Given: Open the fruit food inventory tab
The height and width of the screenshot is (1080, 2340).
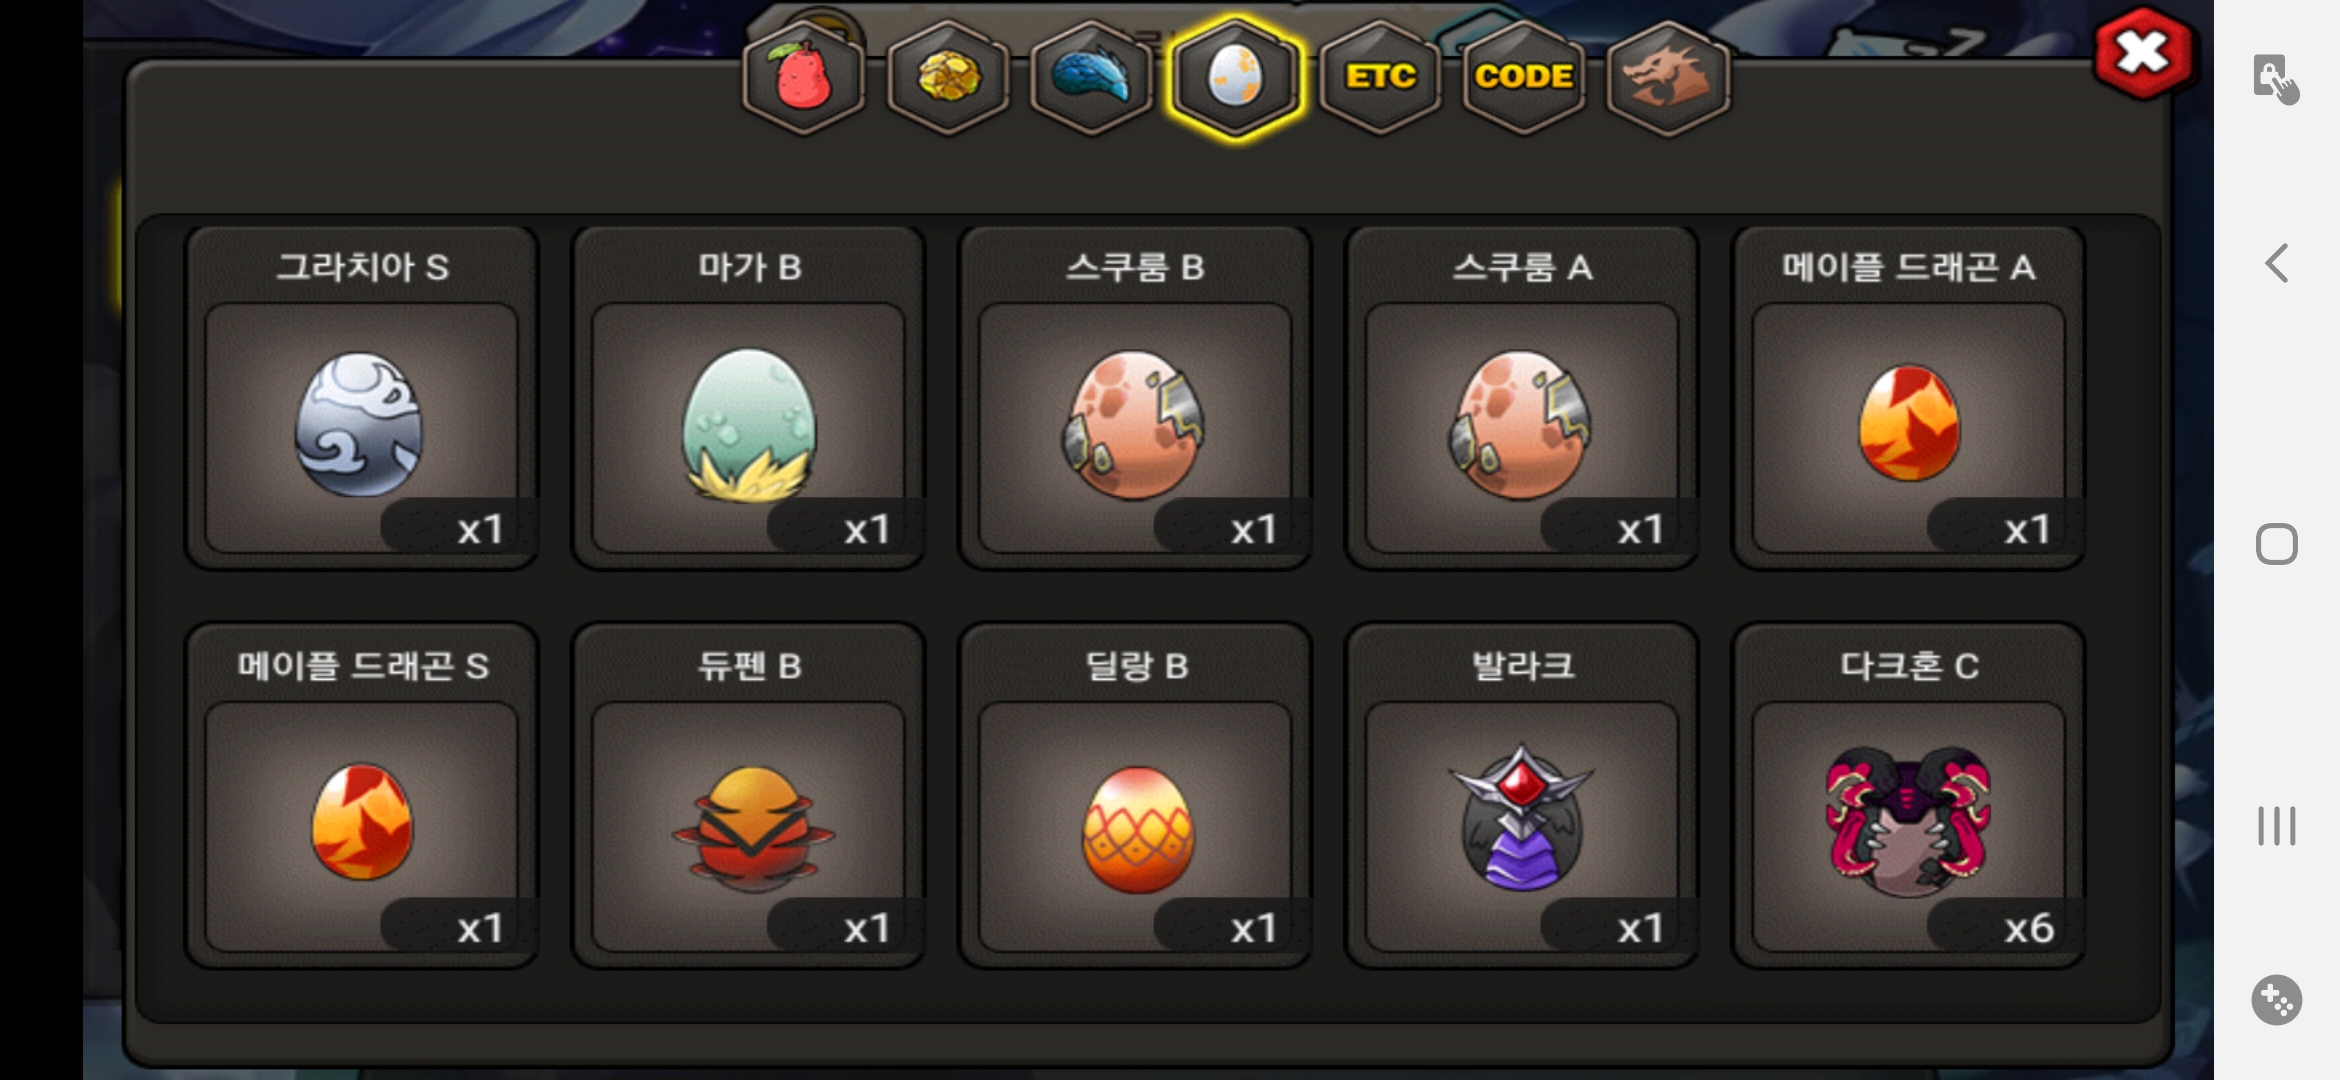Looking at the screenshot, I should pos(803,77).
